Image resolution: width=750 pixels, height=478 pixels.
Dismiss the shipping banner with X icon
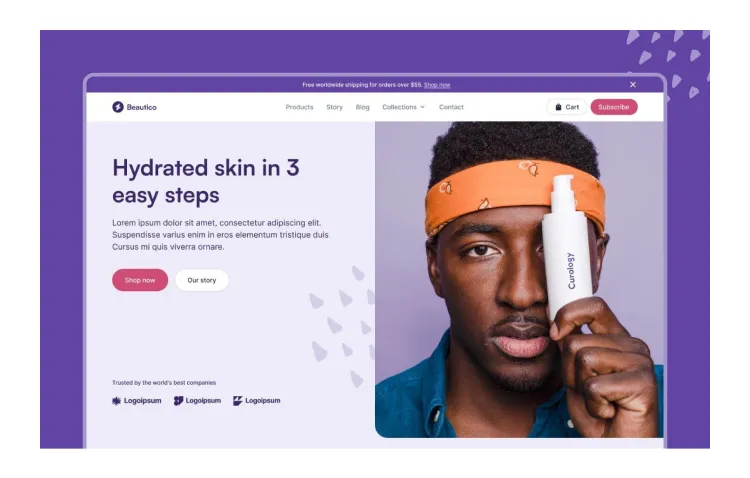[x=633, y=85]
